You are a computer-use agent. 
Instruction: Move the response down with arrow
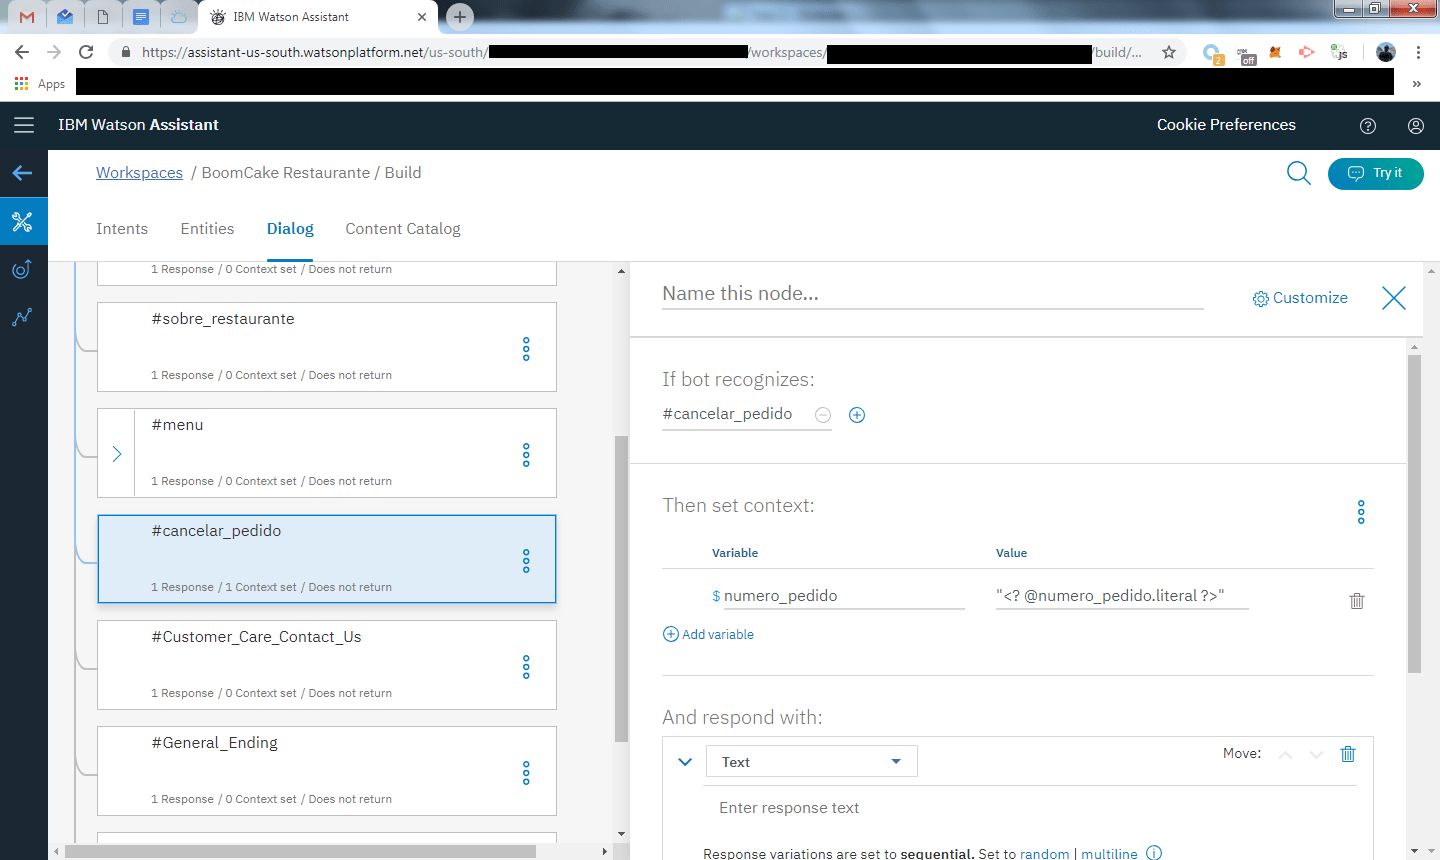coord(1316,755)
